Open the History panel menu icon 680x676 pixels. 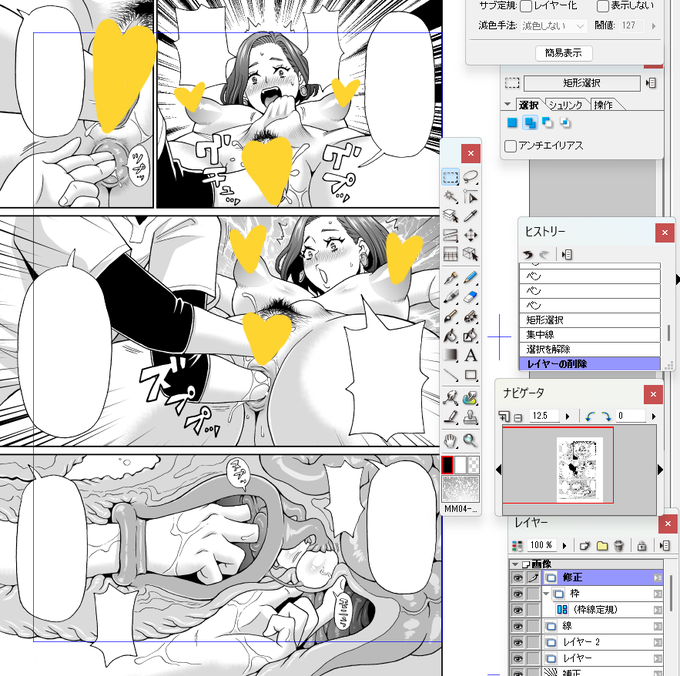566,255
